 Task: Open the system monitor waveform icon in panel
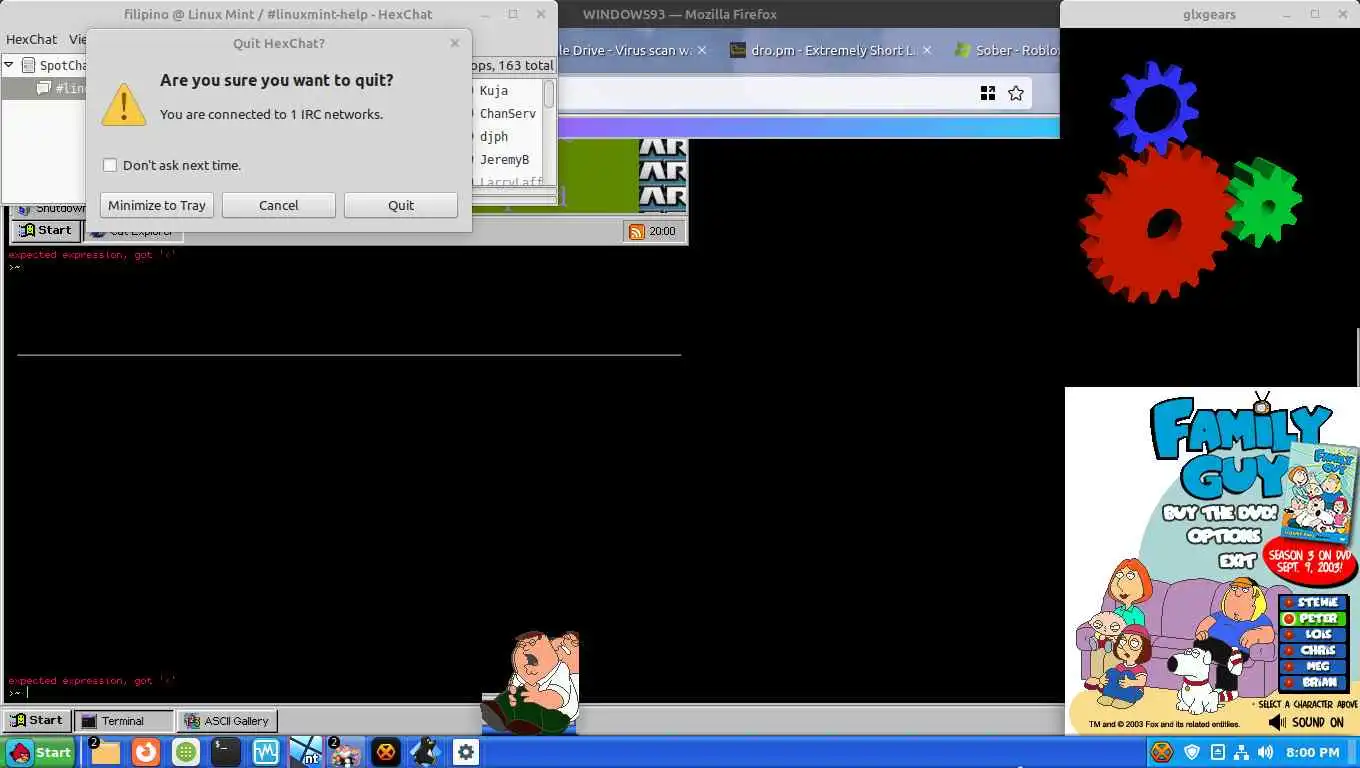266,752
